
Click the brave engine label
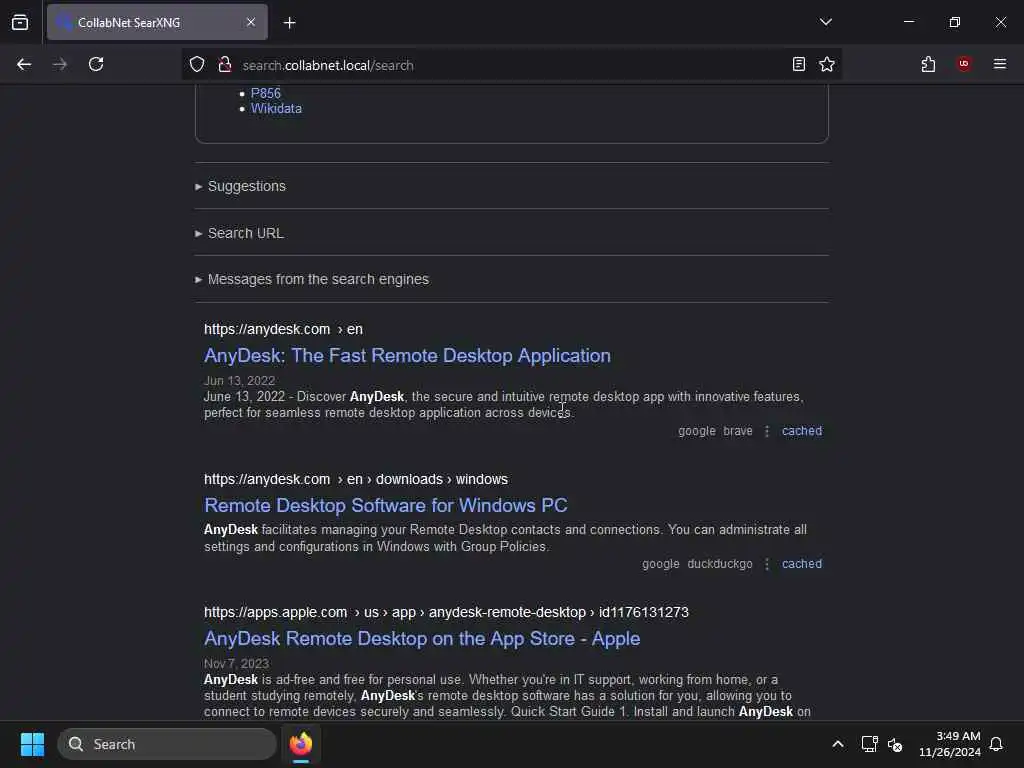[x=738, y=431]
